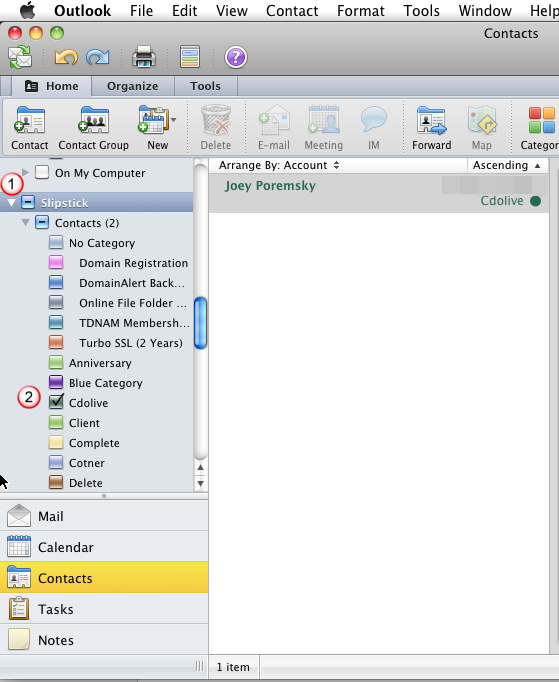Click the Redo arrow icon
559x682 pixels.
click(x=97, y=57)
